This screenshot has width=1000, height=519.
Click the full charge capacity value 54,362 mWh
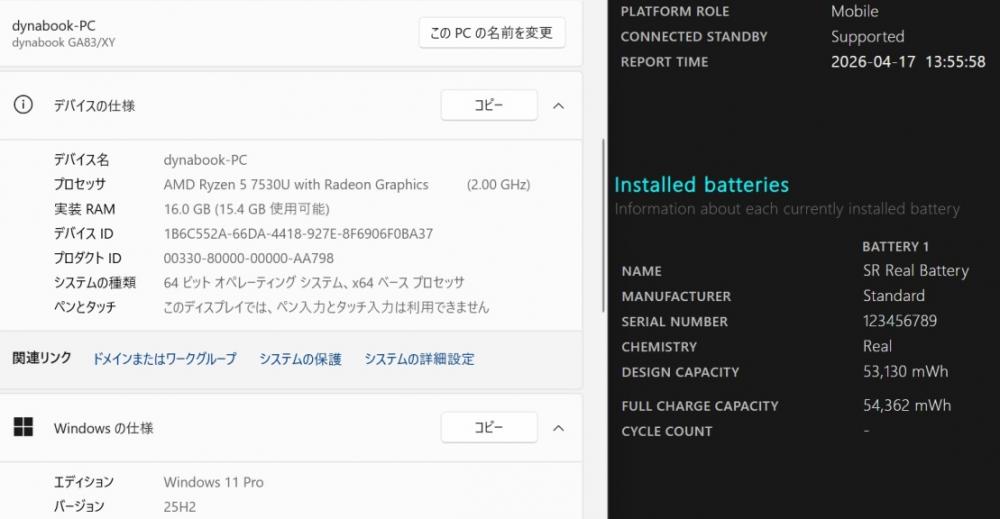click(x=906, y=406)
